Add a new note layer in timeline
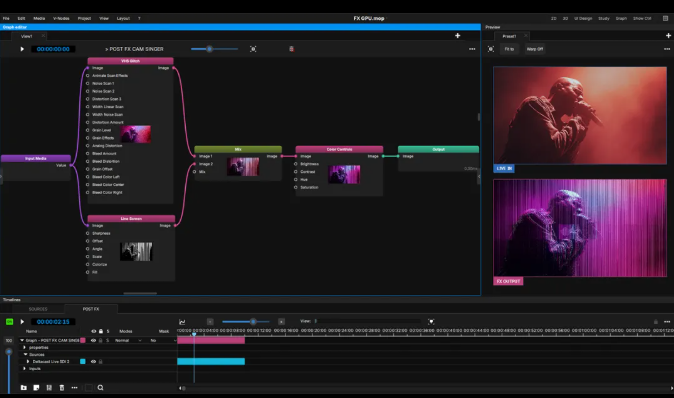Screen dimensions: 674x398 (x=36, y=388)
